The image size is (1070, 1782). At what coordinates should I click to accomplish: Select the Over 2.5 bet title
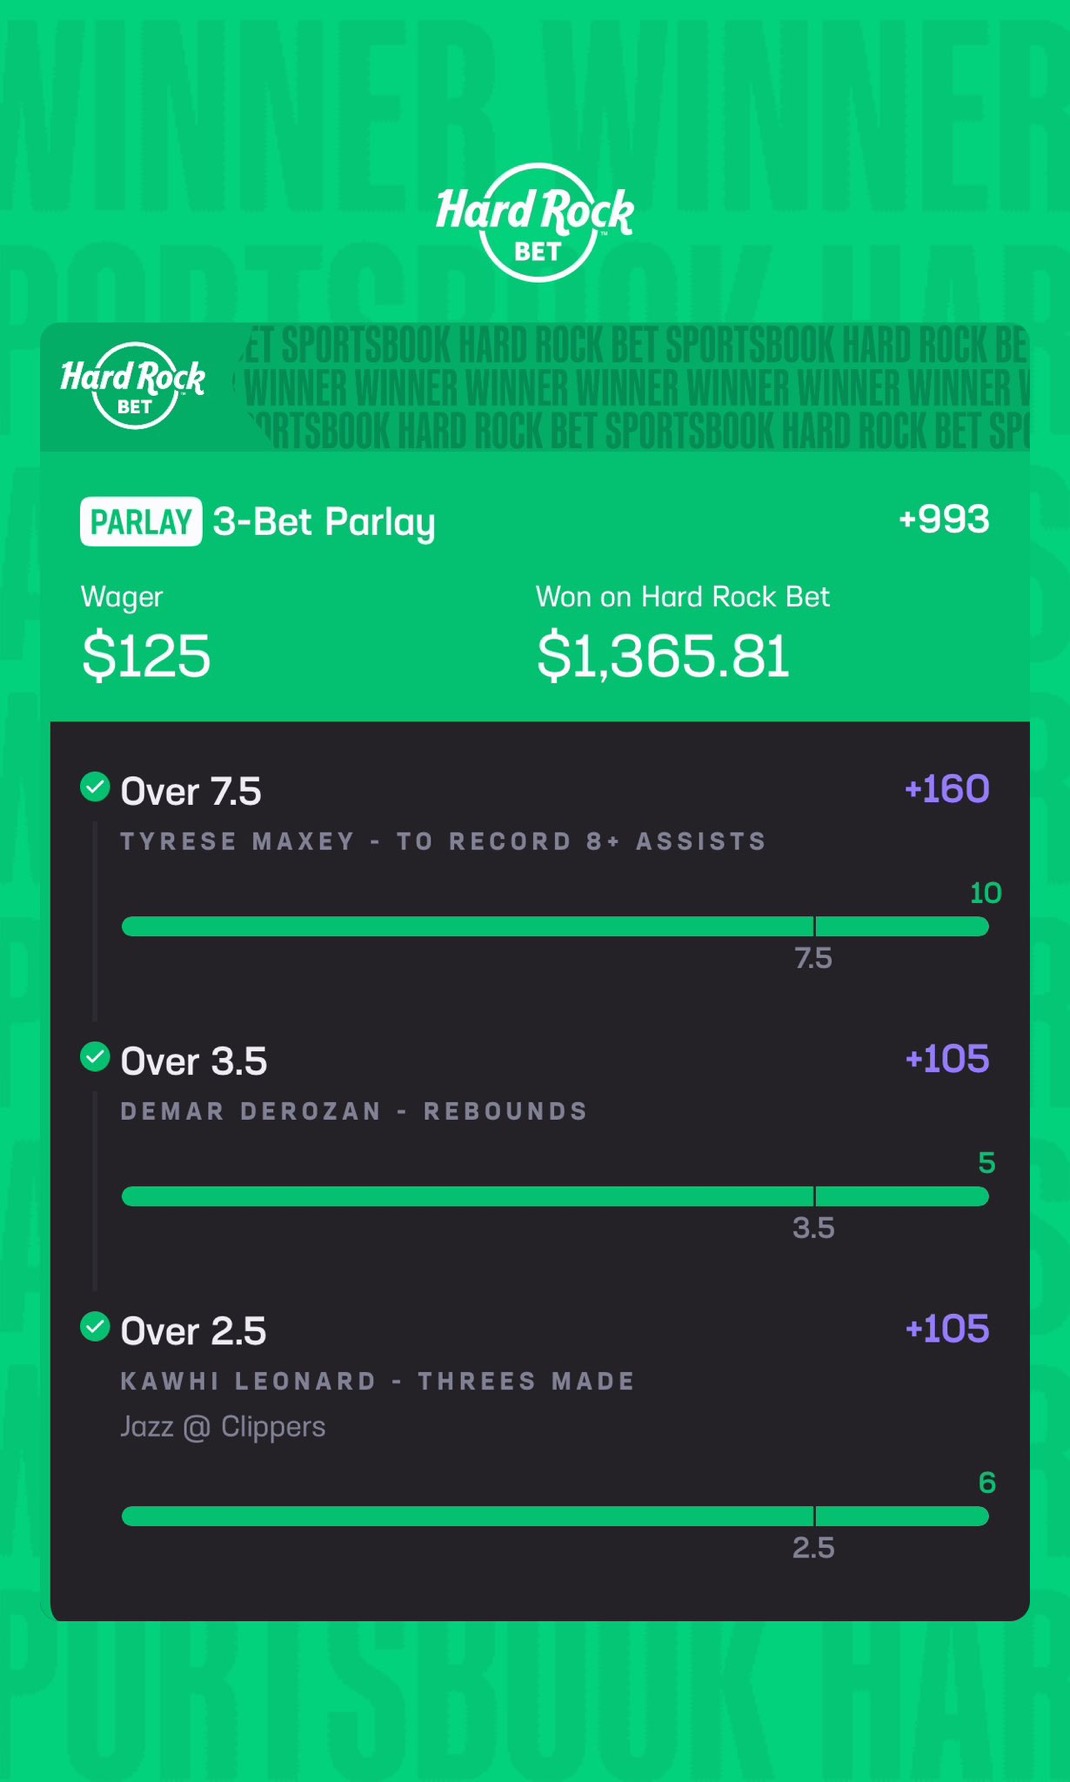click(194, 1332)
